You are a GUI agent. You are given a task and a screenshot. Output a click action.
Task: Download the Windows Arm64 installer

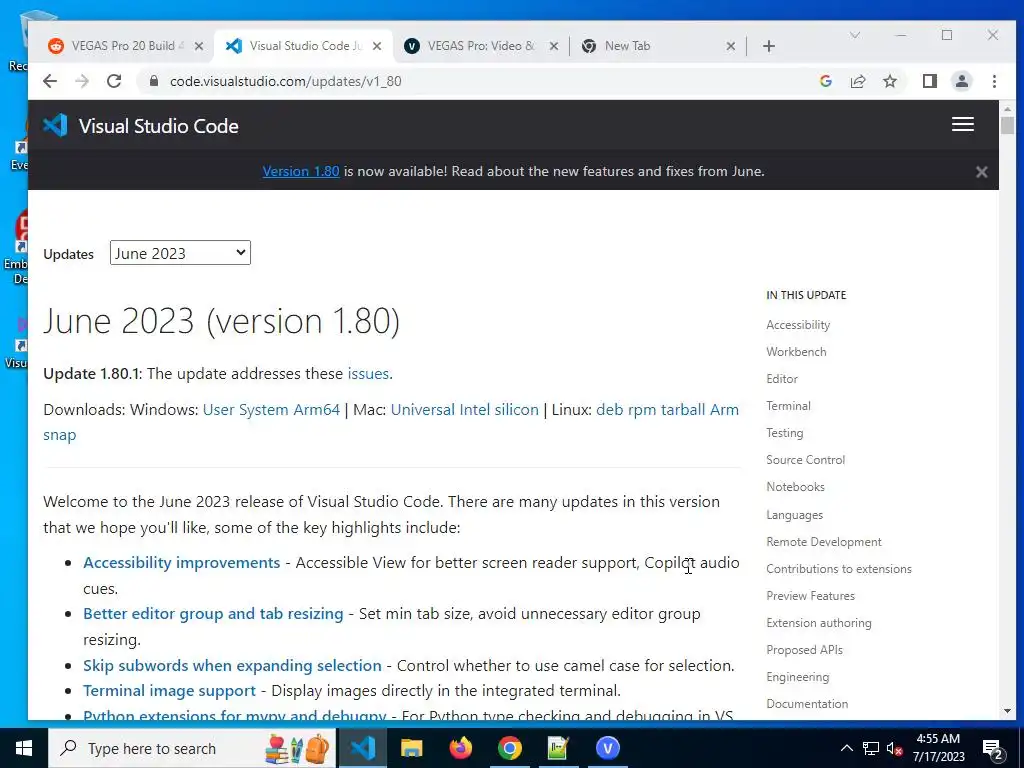[x=316, y=409]
